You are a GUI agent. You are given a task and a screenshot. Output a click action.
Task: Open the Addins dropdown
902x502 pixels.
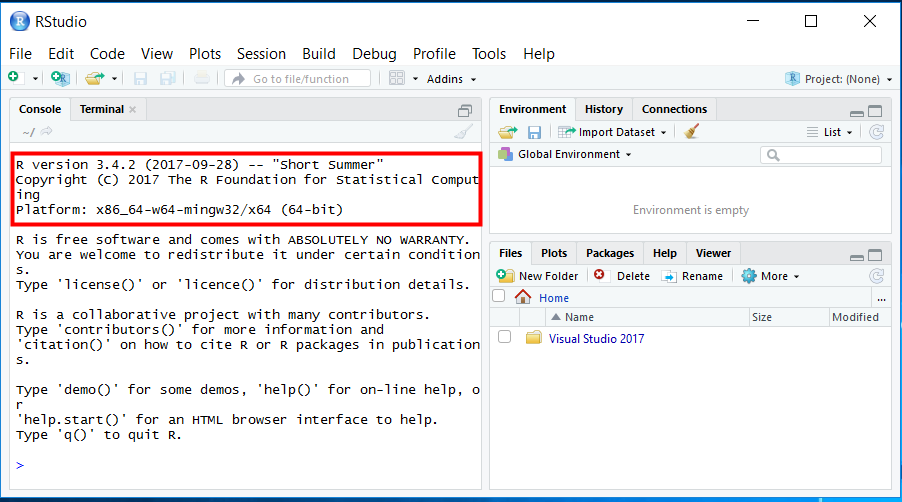point(452,79)
